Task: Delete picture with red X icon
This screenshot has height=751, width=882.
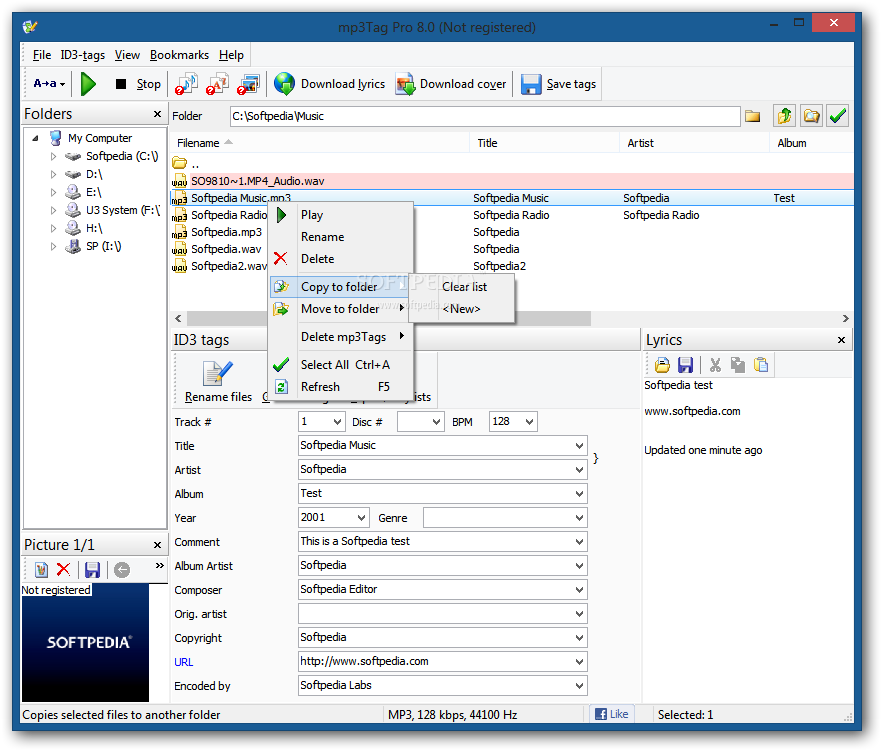Action: (64, 570)
